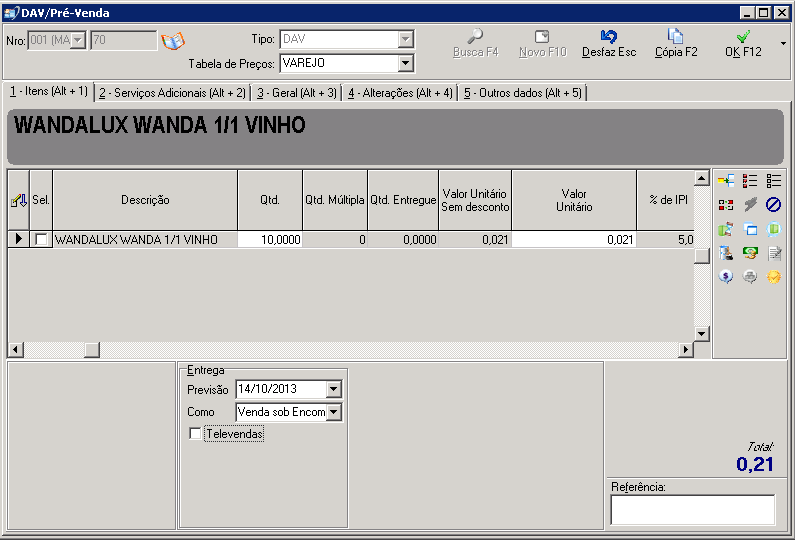Viewport: 795px width, 541px height.
Task: Click the gold seal badge icon
Action: [774, 277]
